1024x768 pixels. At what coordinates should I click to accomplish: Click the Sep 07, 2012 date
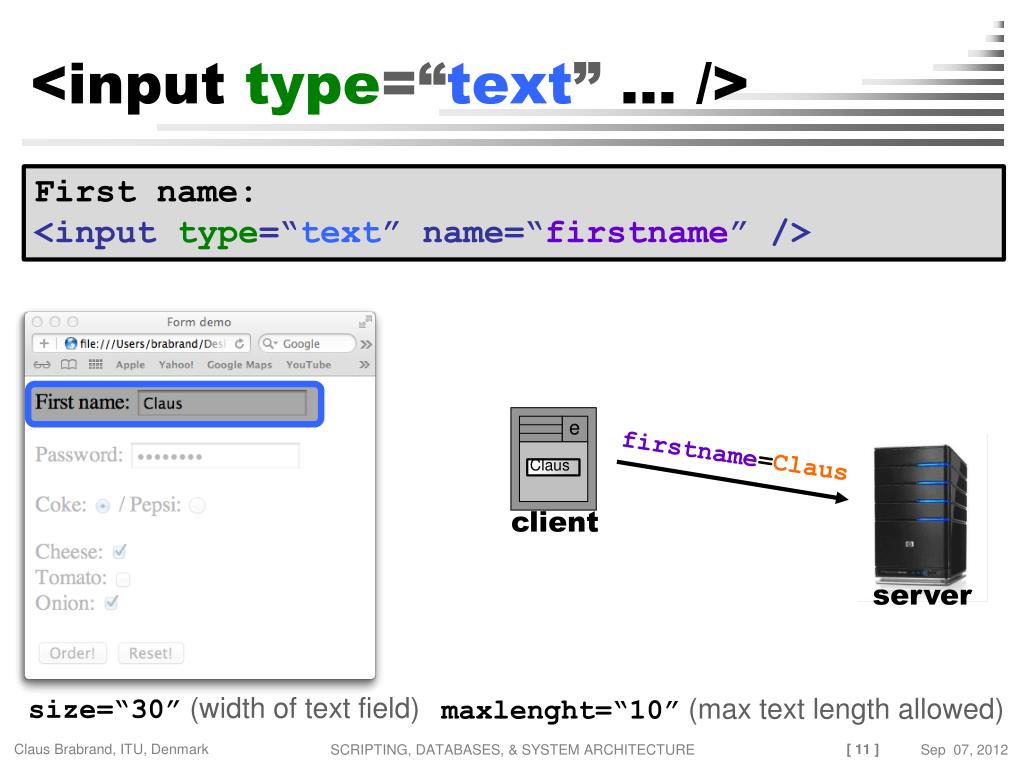pyautogui.click(x=964, y=750)
